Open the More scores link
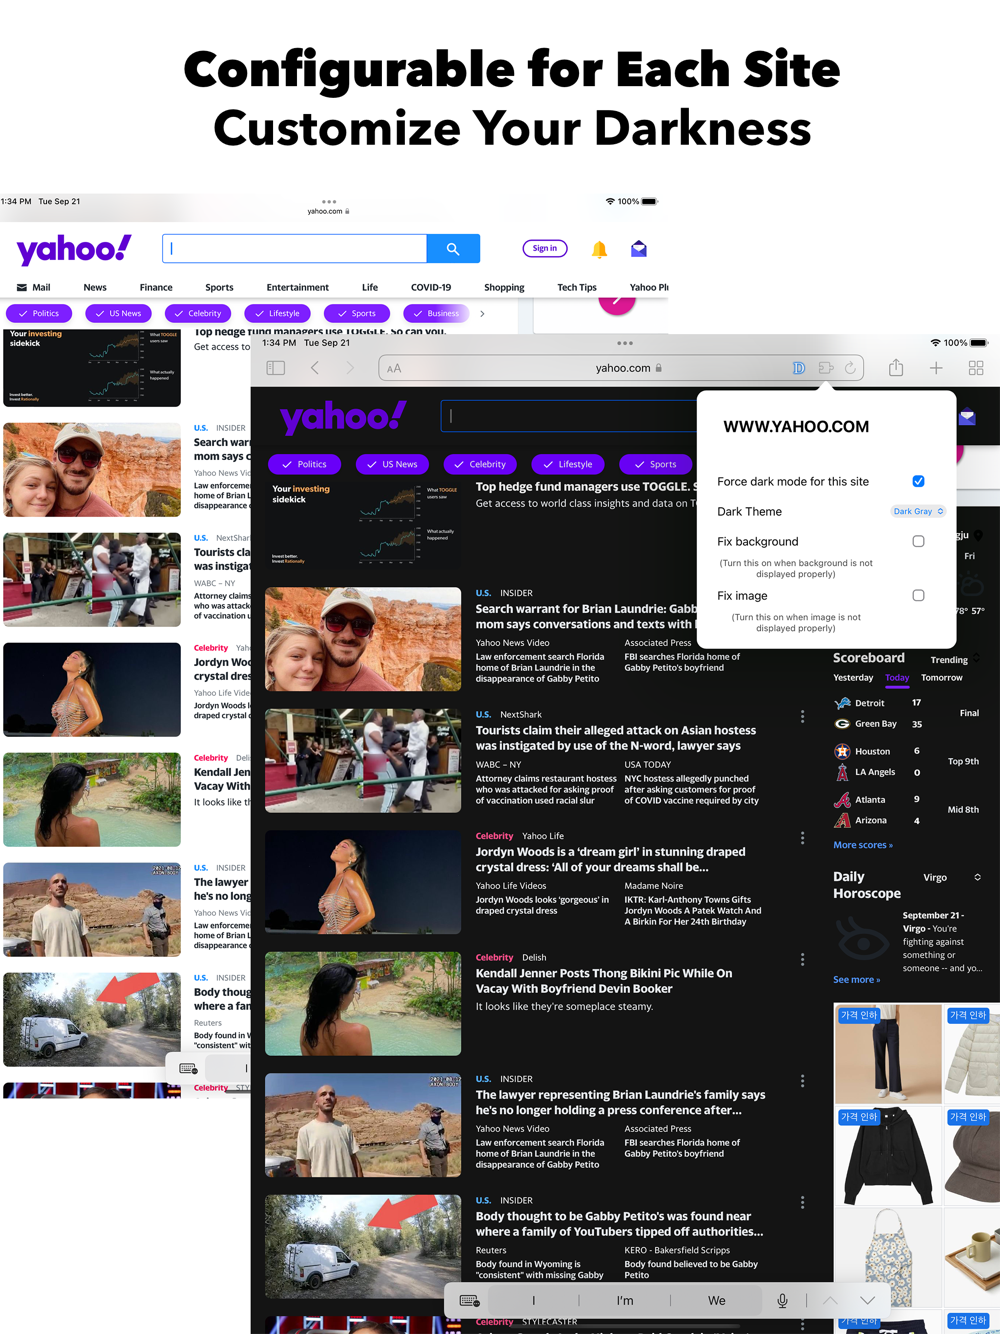 pos(863,845)
